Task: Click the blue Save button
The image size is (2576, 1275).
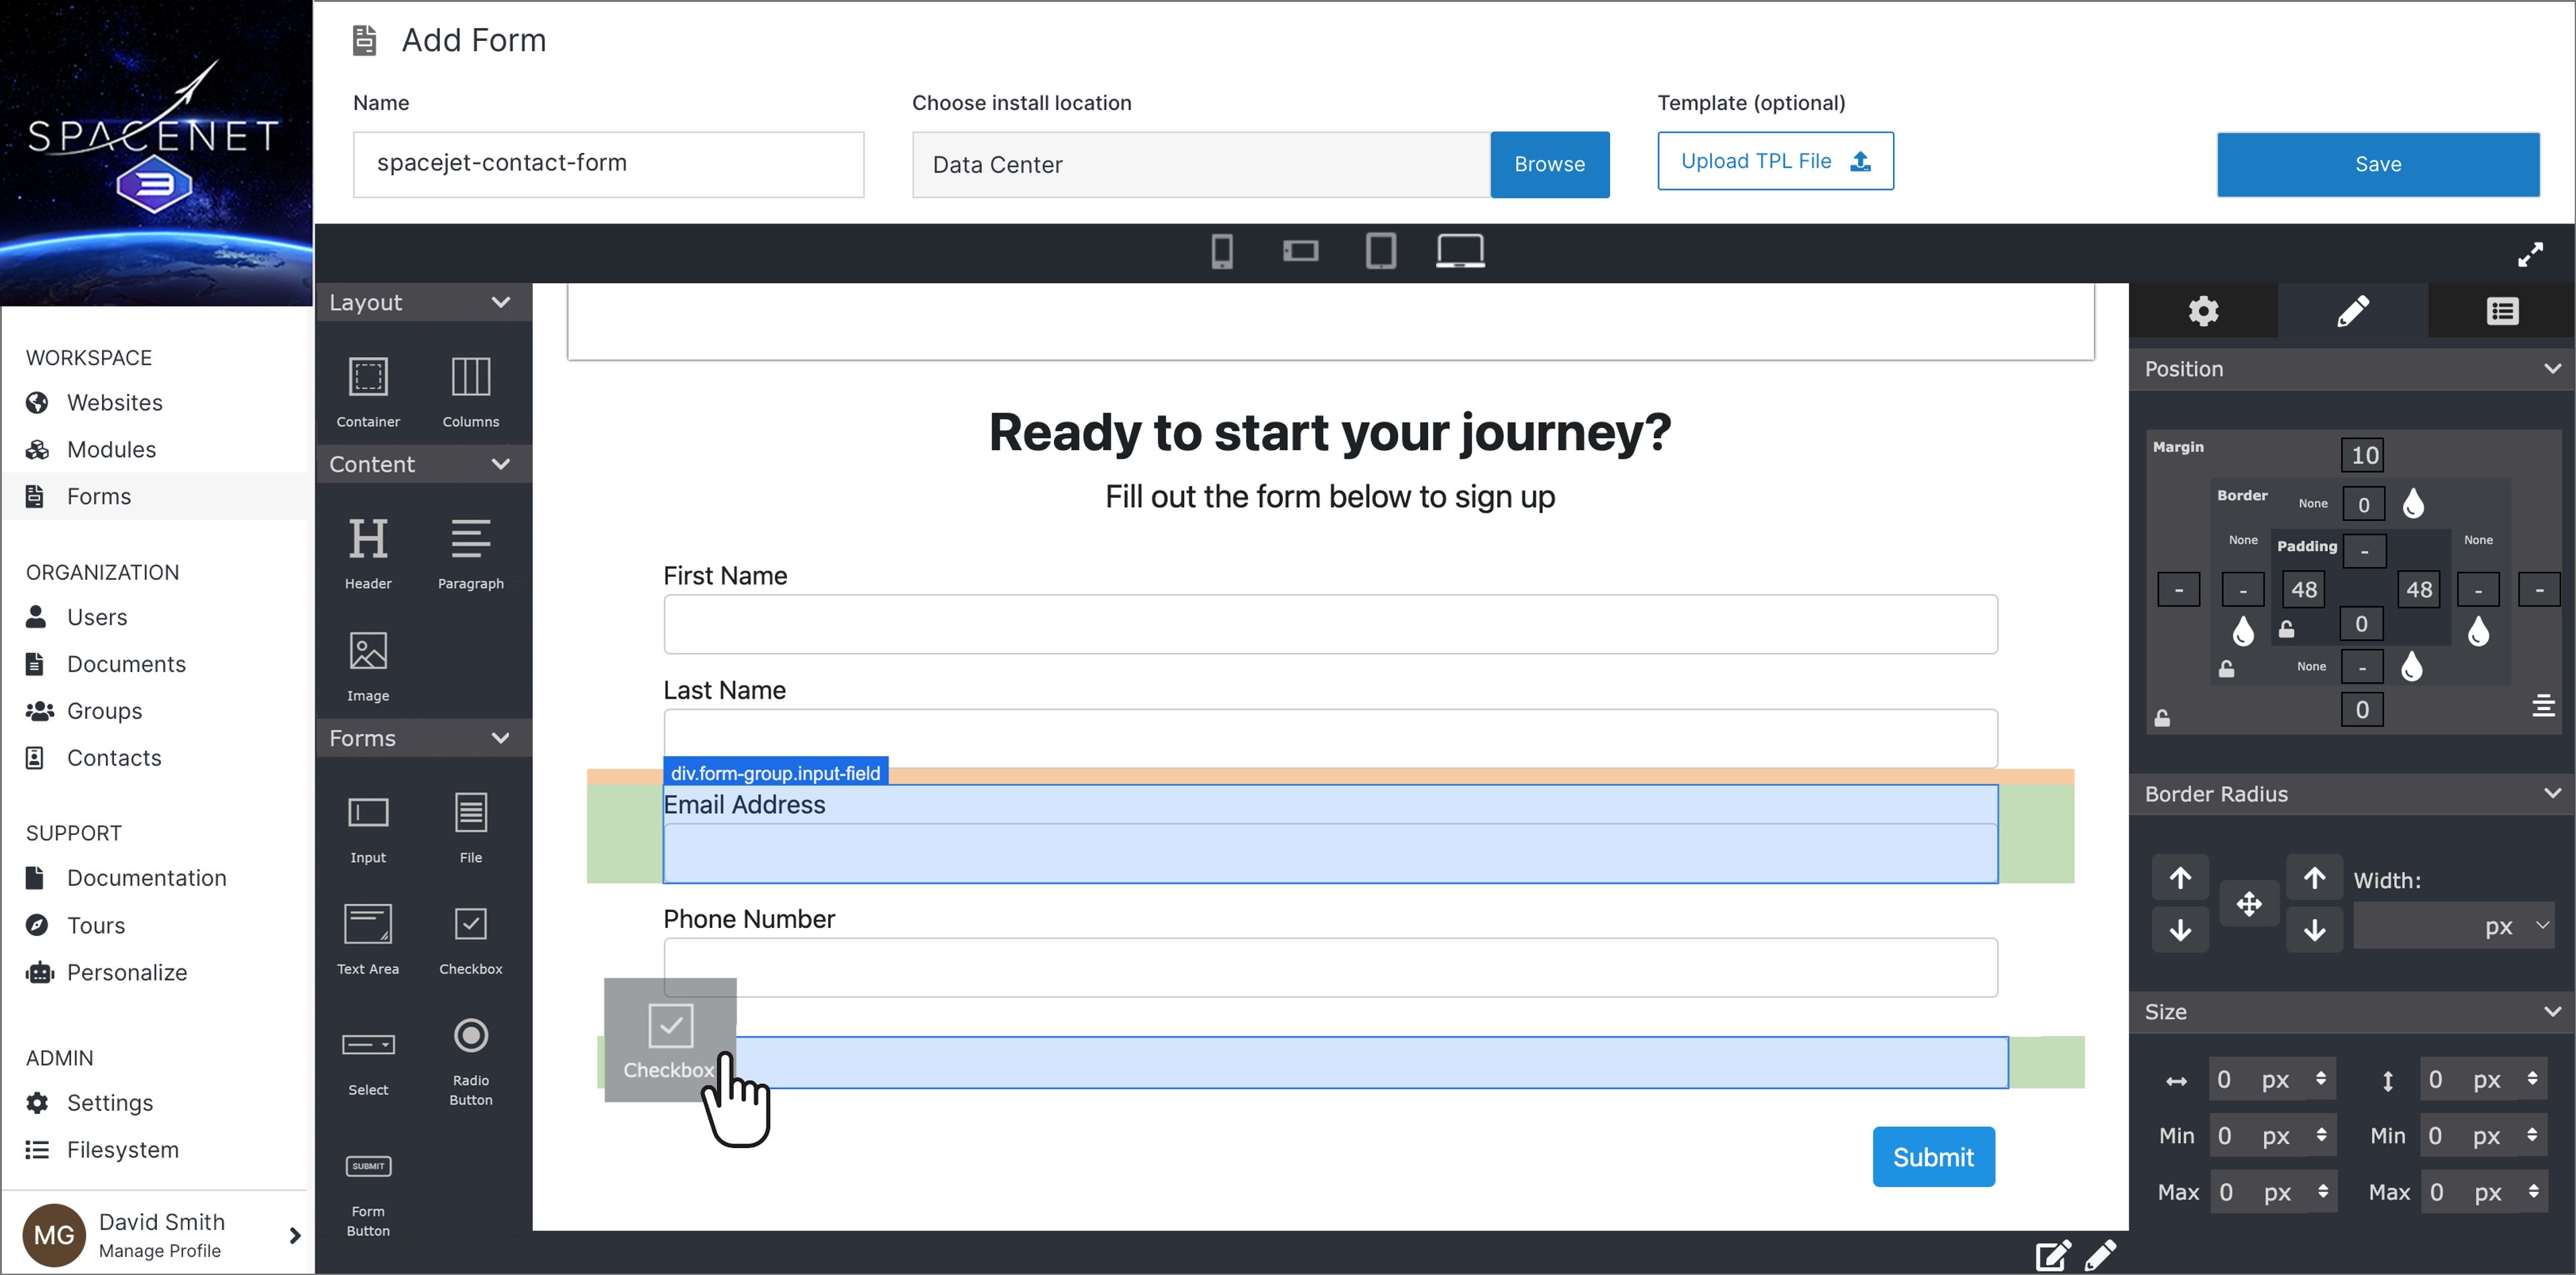Action: [x=2377, y=164]
